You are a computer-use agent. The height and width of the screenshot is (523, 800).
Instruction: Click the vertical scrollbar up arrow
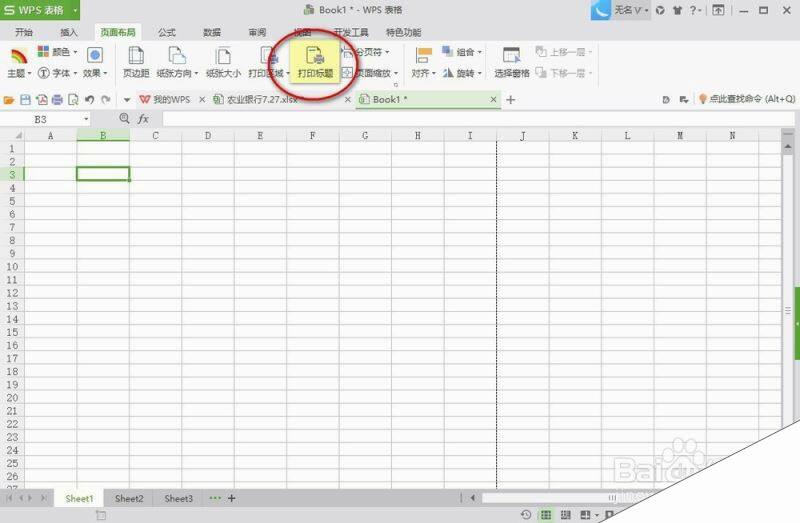[788, 147]
